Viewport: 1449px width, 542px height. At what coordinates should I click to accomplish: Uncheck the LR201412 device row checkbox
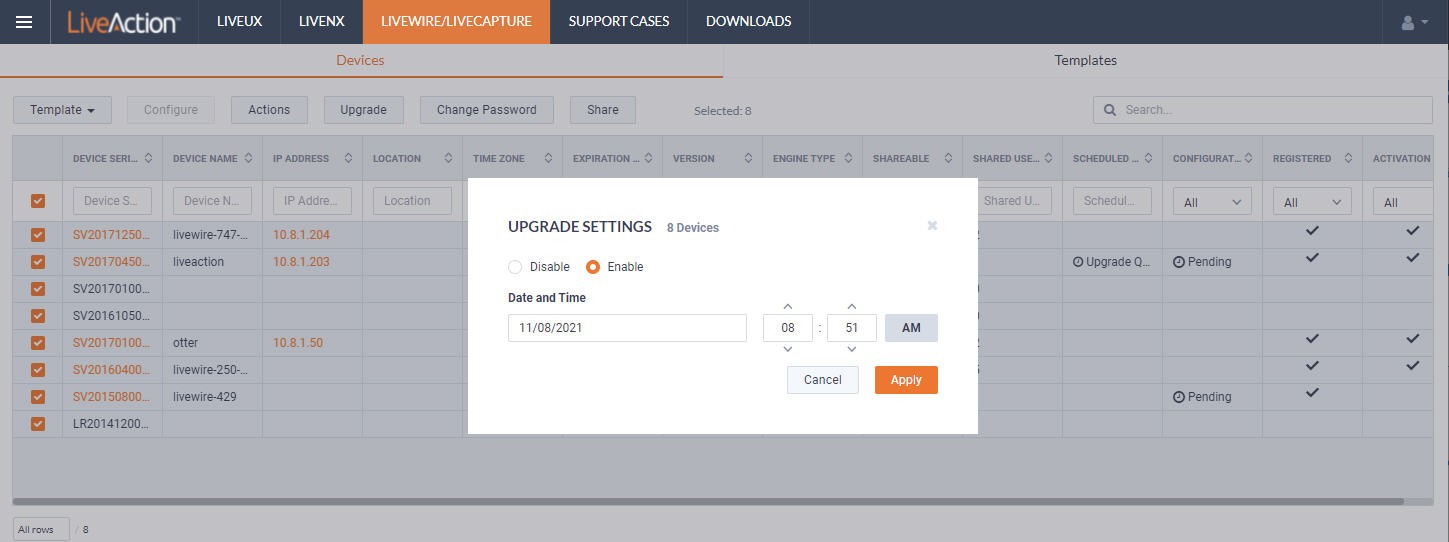pyautogui.click(x=38, y=424)
